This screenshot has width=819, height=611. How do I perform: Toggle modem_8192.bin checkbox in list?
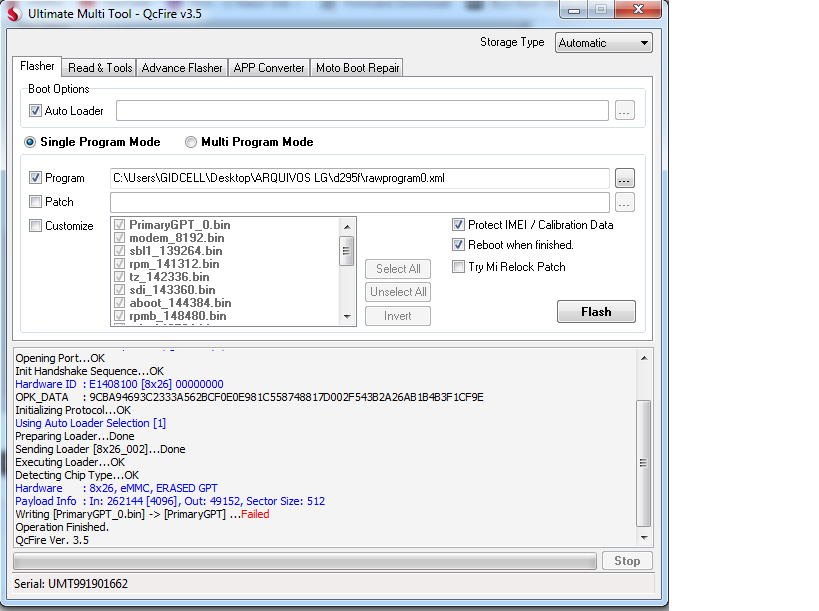click(120, 238)
